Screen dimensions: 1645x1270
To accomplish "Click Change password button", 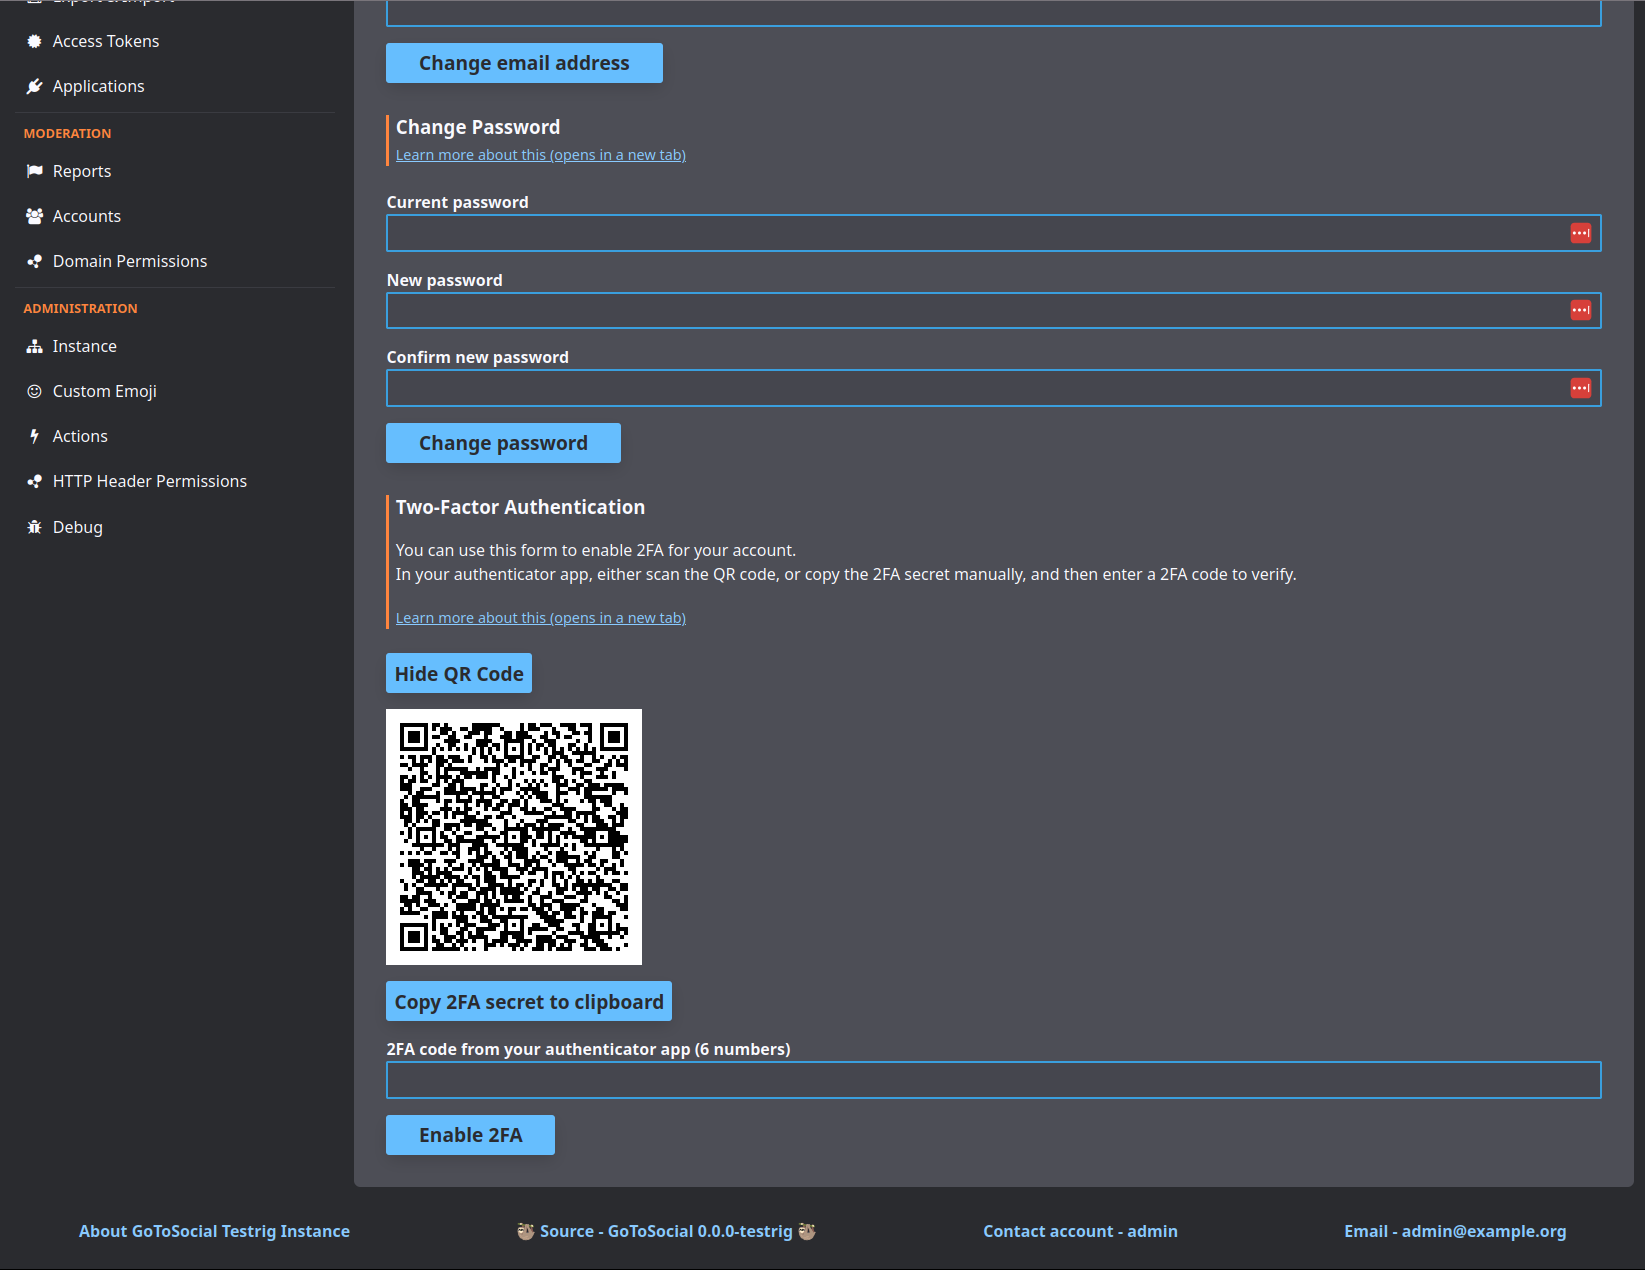I will (x=503, y=443).
